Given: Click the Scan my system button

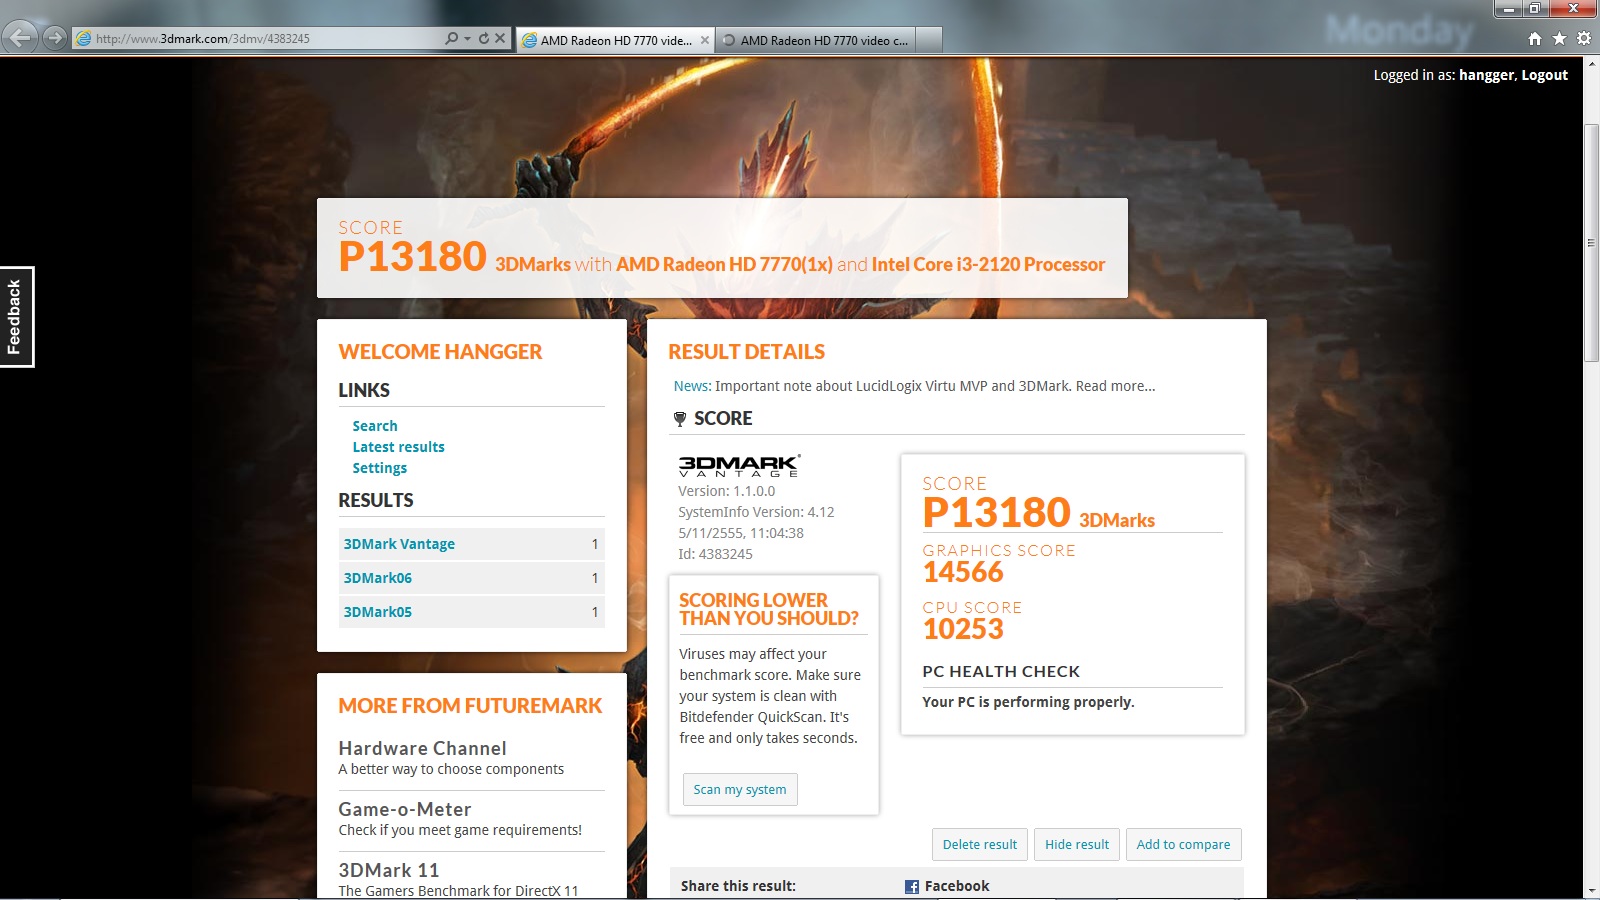Looking at the screenshot, I should pos(740,789).
